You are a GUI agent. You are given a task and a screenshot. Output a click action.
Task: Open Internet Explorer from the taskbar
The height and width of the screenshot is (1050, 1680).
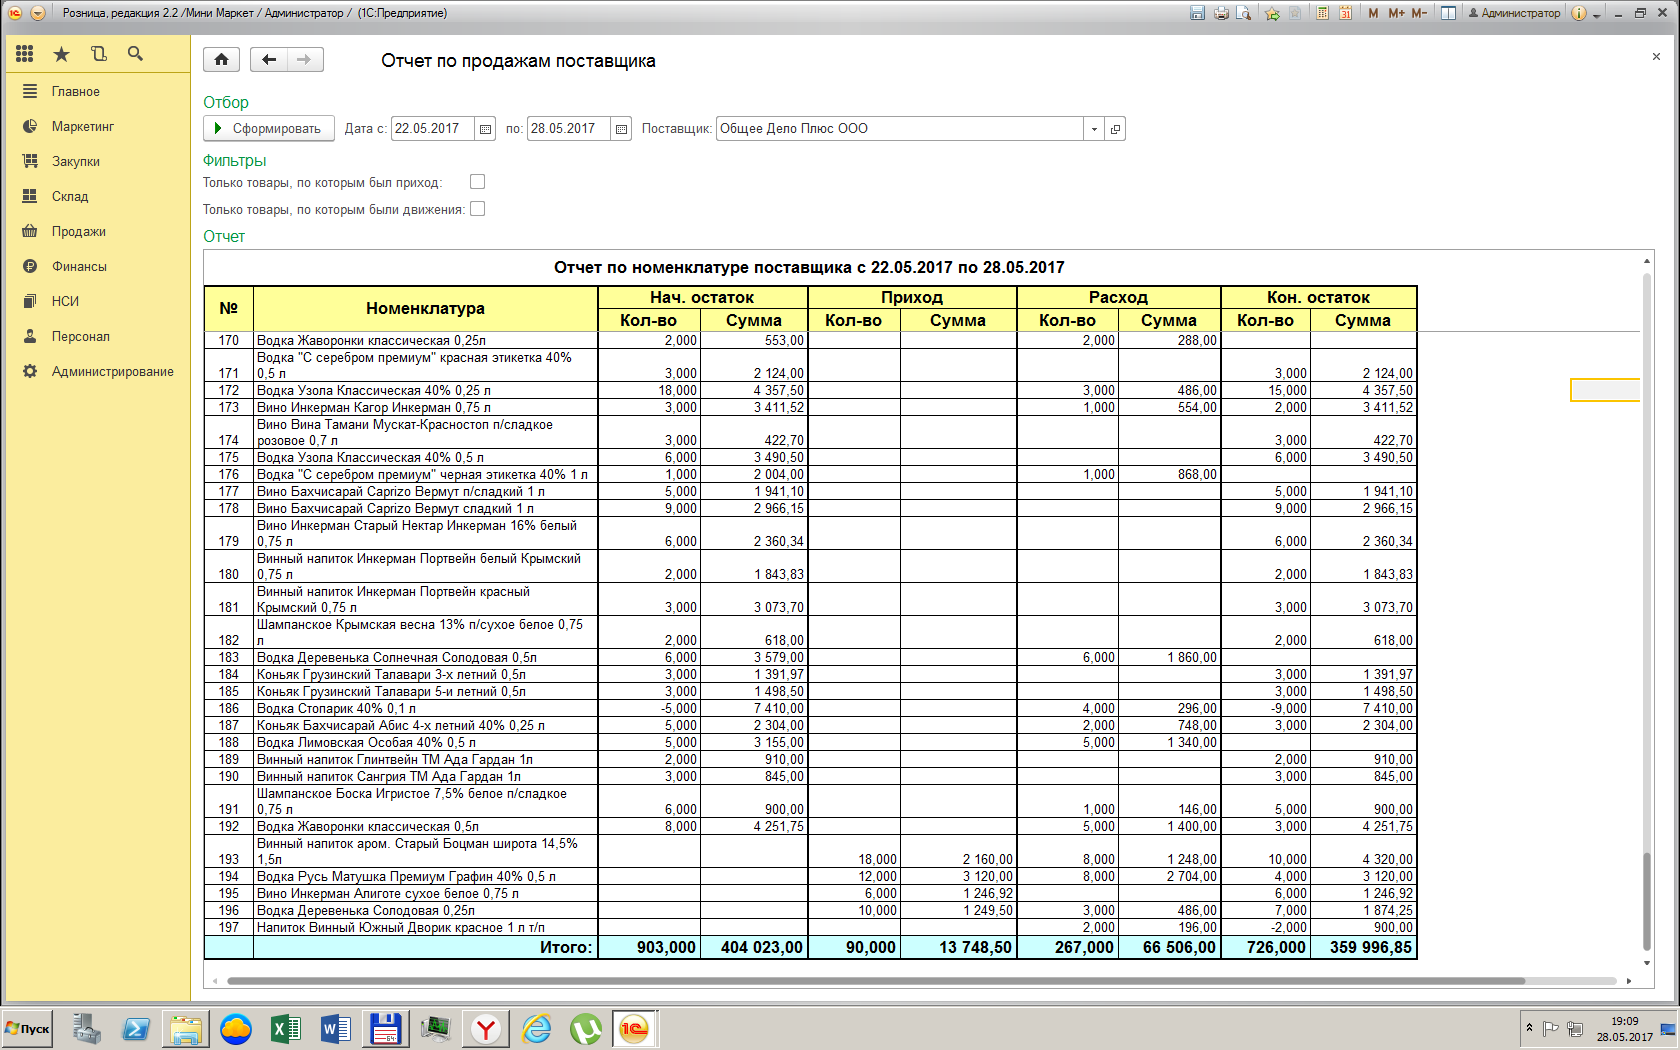click(x=536, y=1029)
